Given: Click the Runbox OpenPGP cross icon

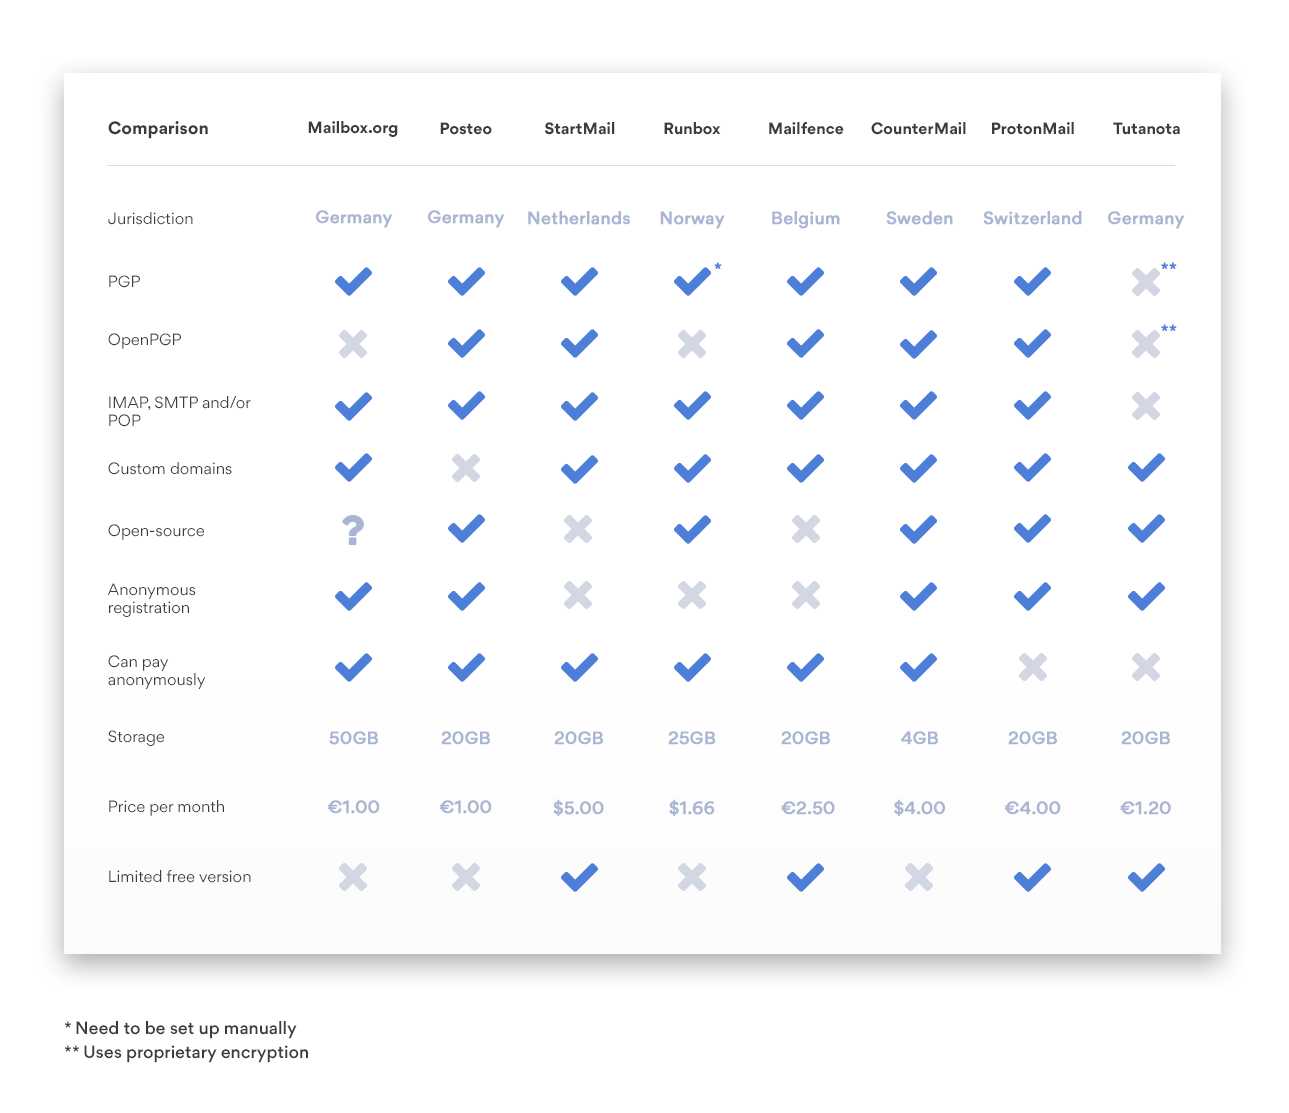Looking at the screenshot, I should 692,344.
